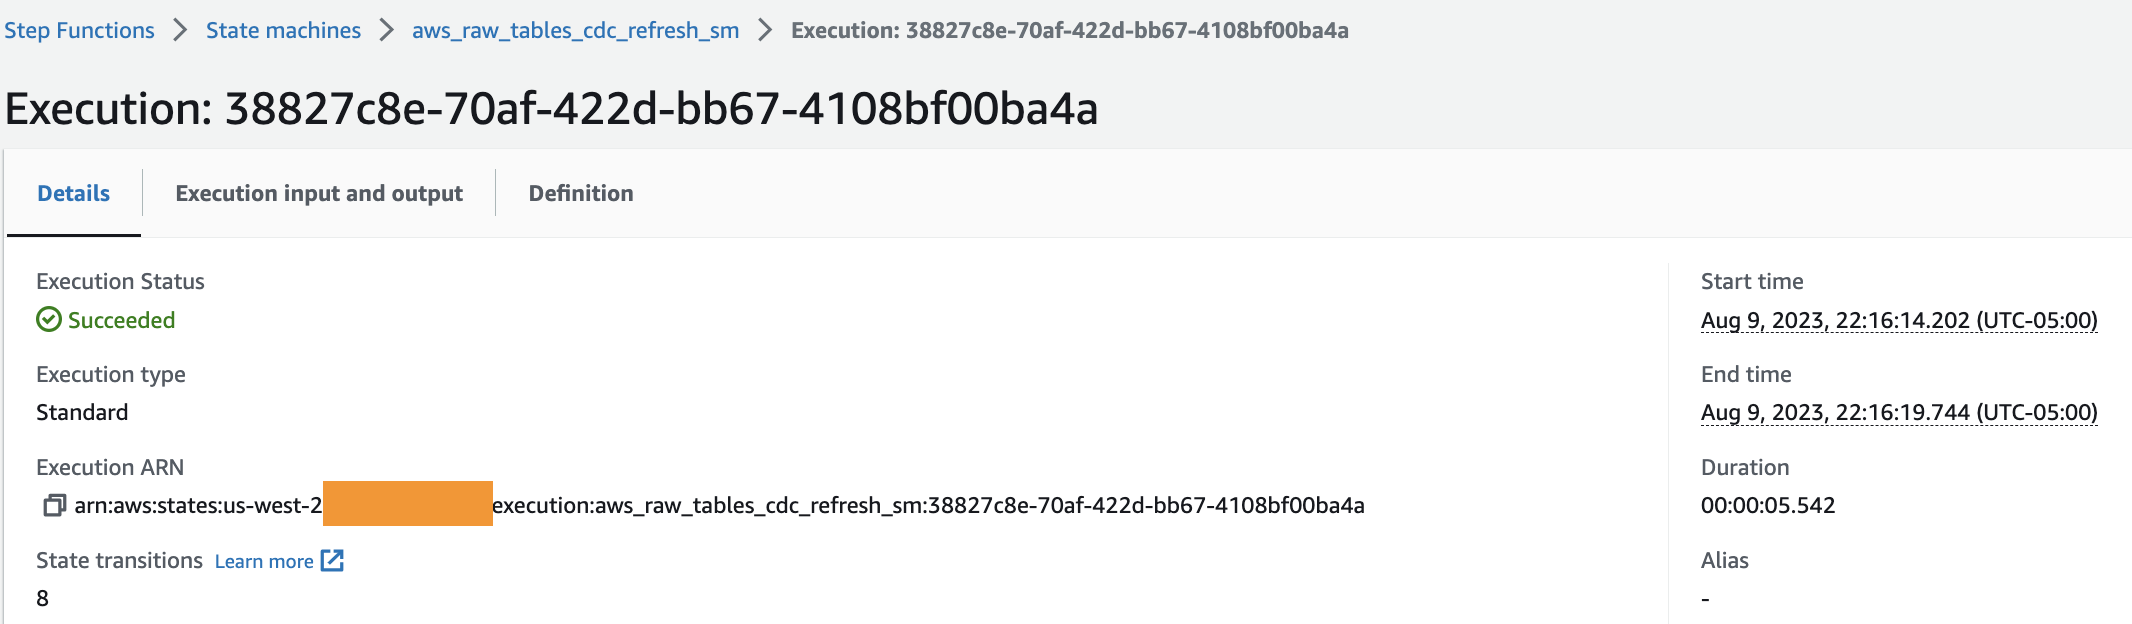The width and height of the screenshot is (2132, 624).
Task: Click the execution ID breadcrumb text
Action: [x=1069, y=30]
